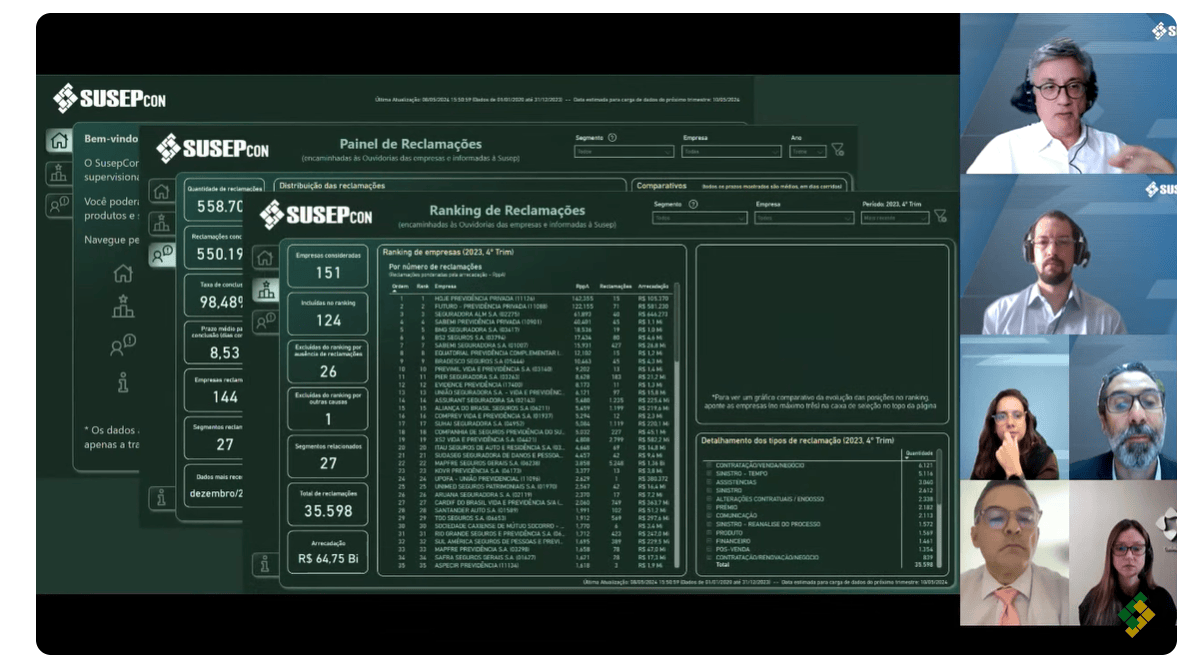Sort detalhamento list by Quantidade header

[x=919, y=454]
